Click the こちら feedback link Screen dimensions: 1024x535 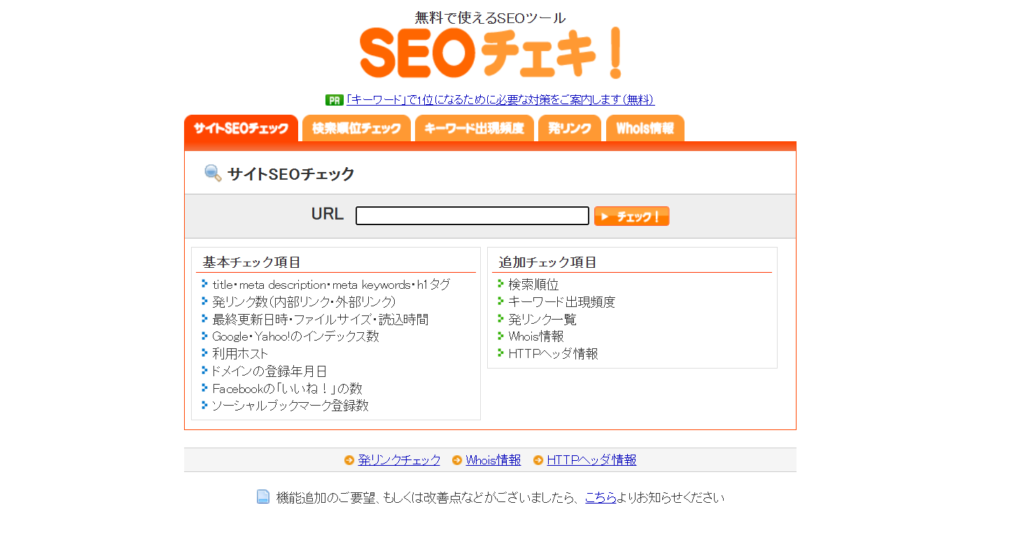[x=600, y=498]
